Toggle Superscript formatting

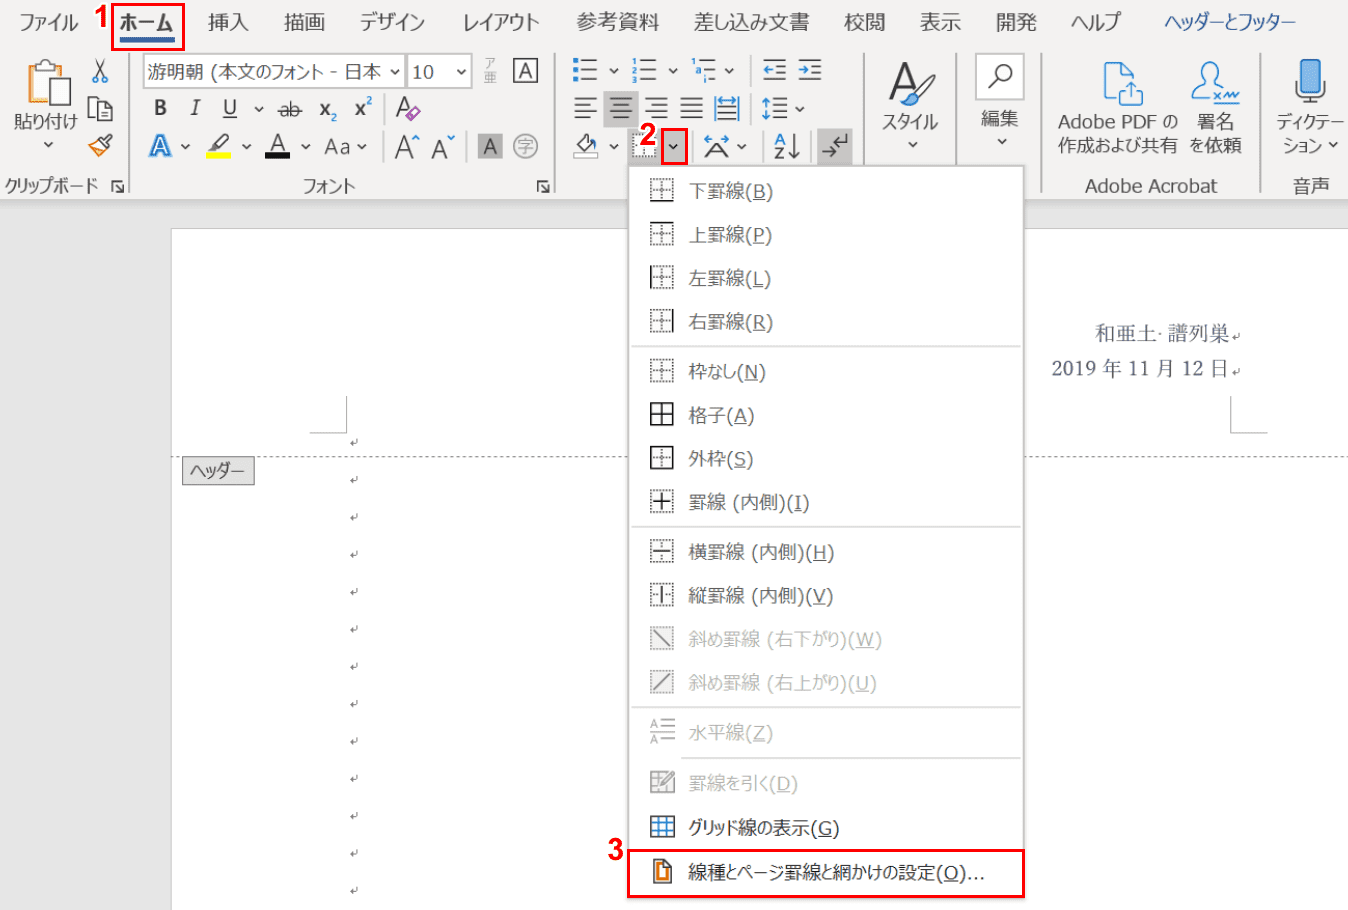coord(363,107)
